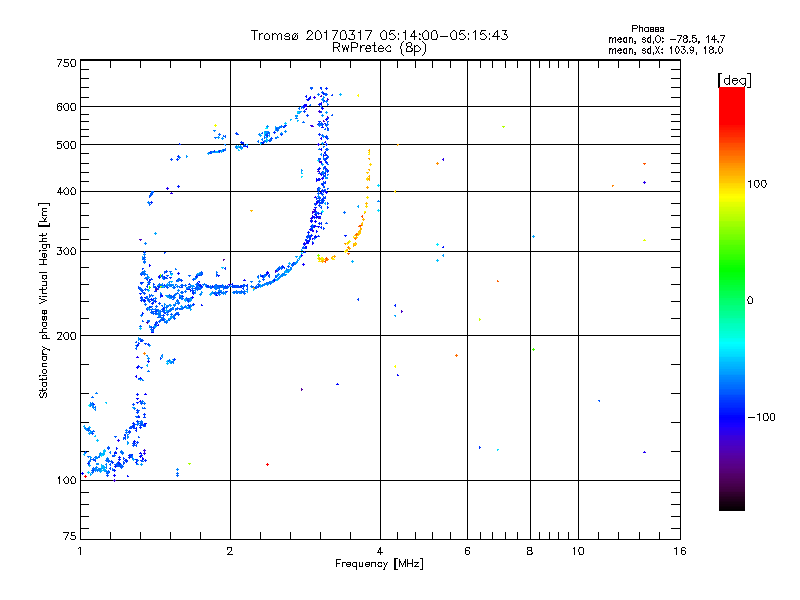Click the y-axis tick label '100'
Image resolution: width=800 pixels, height=600 pixels.
[66, 480]
